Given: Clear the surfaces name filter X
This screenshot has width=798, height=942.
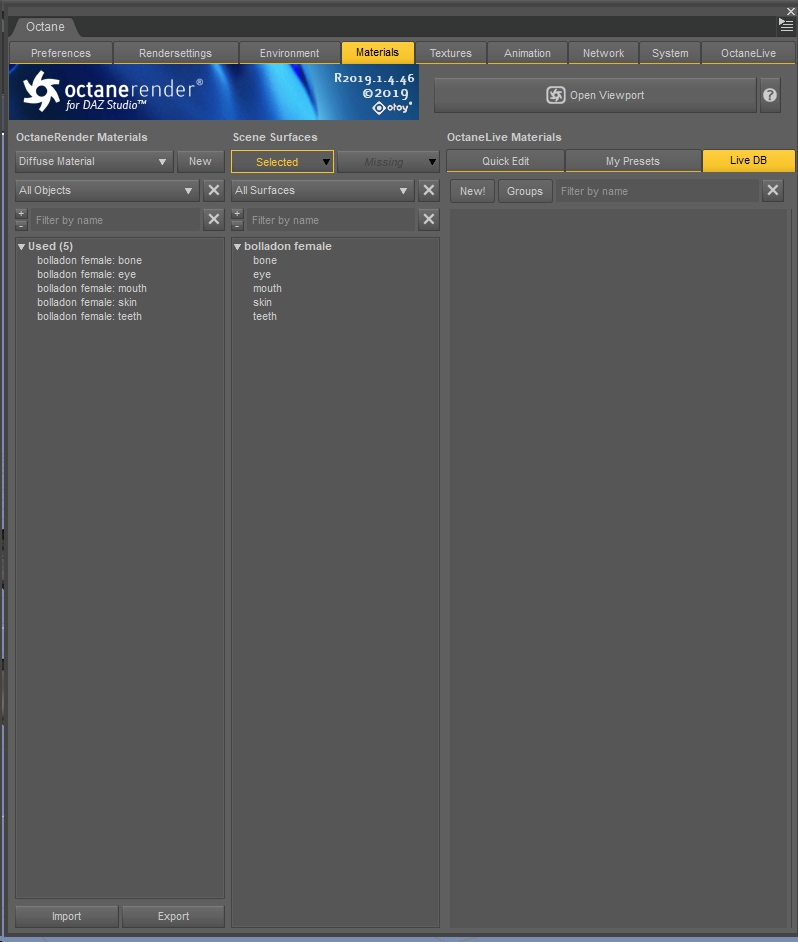Looking at the screenshot, I should tap(428, 219).
